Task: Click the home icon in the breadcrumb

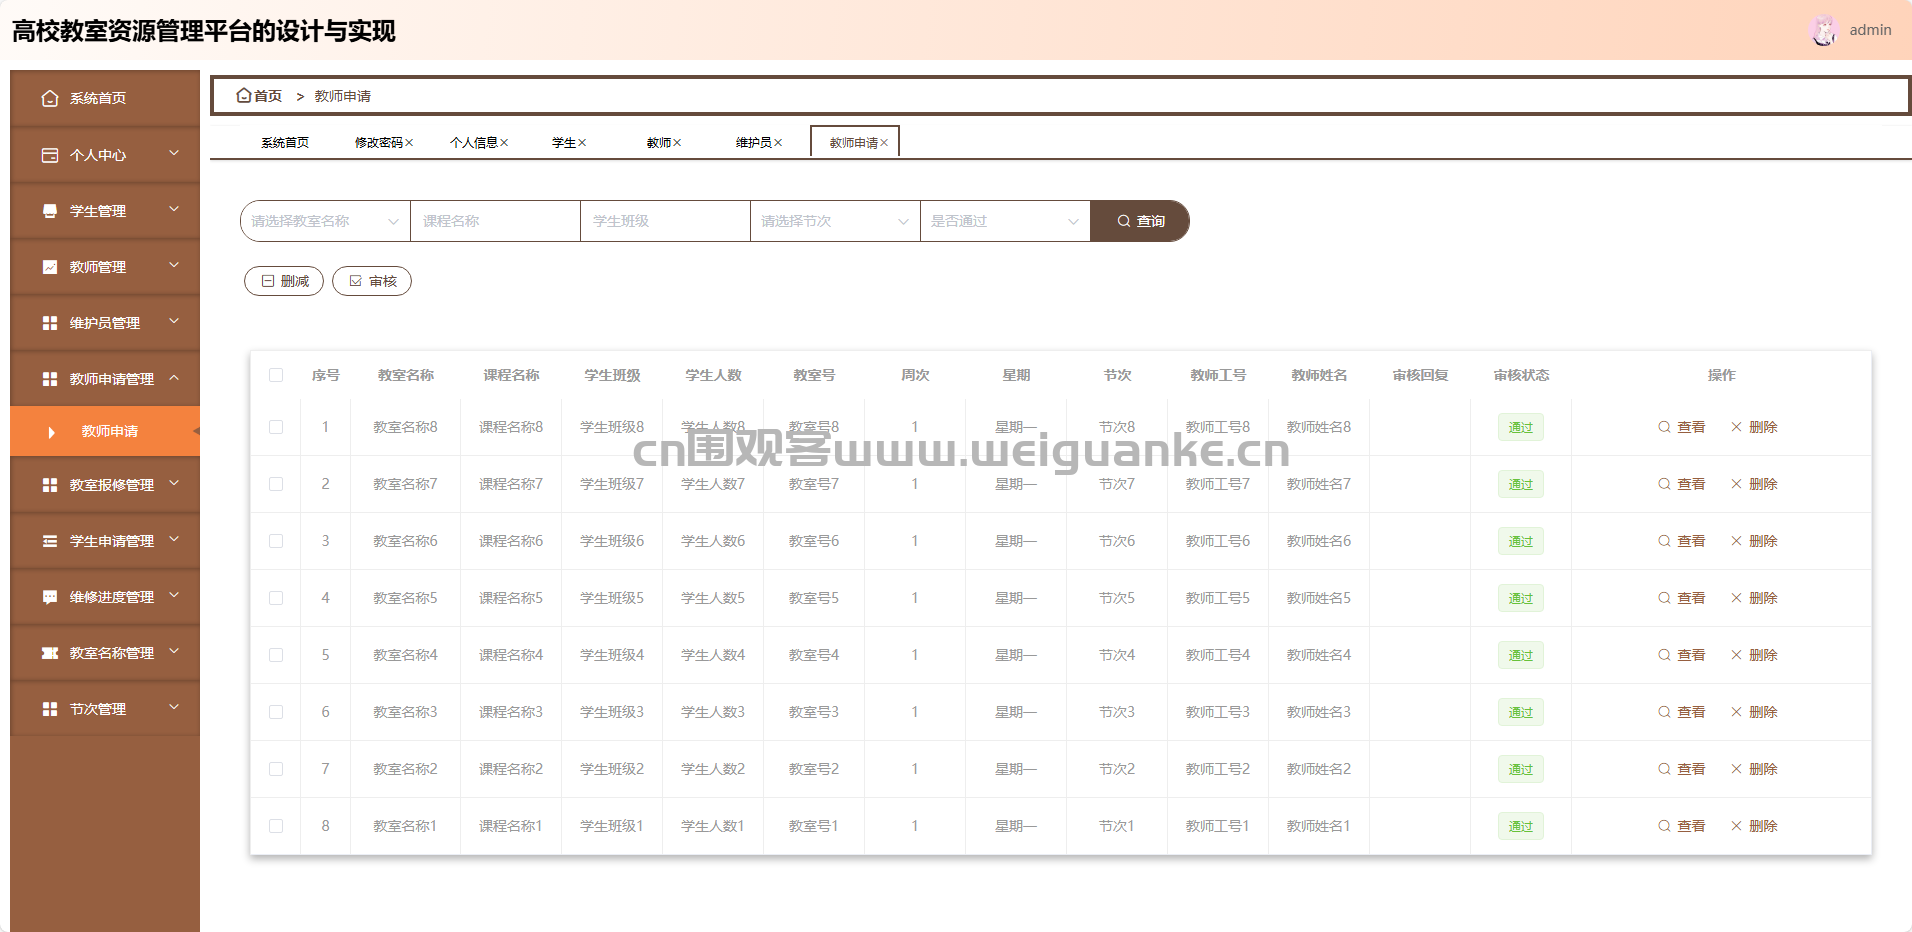Action: [243, 96]
